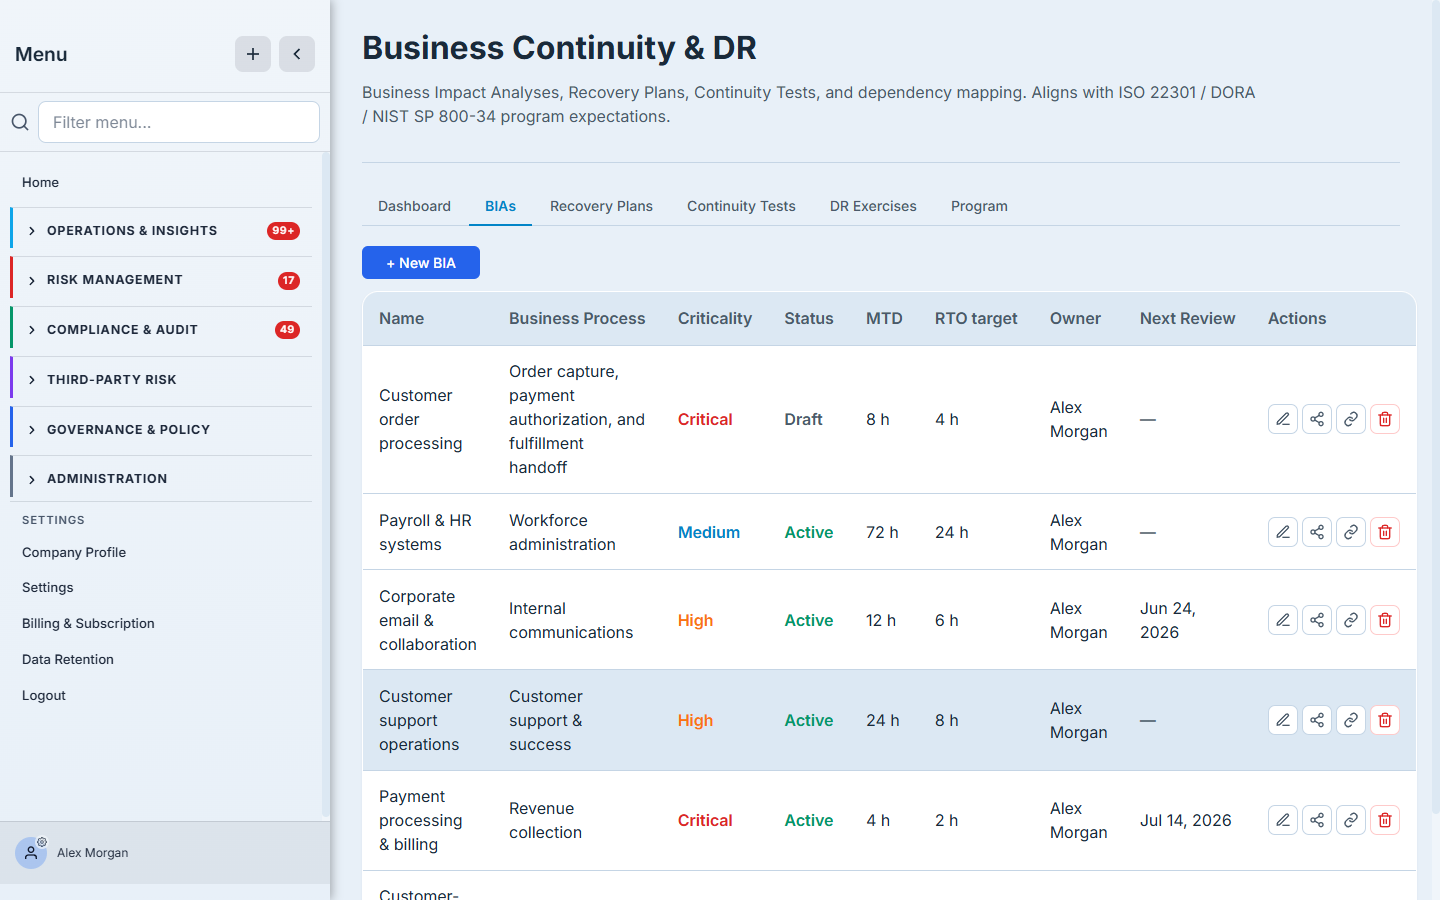Expand Compliance & Audit section

point(161,330)
